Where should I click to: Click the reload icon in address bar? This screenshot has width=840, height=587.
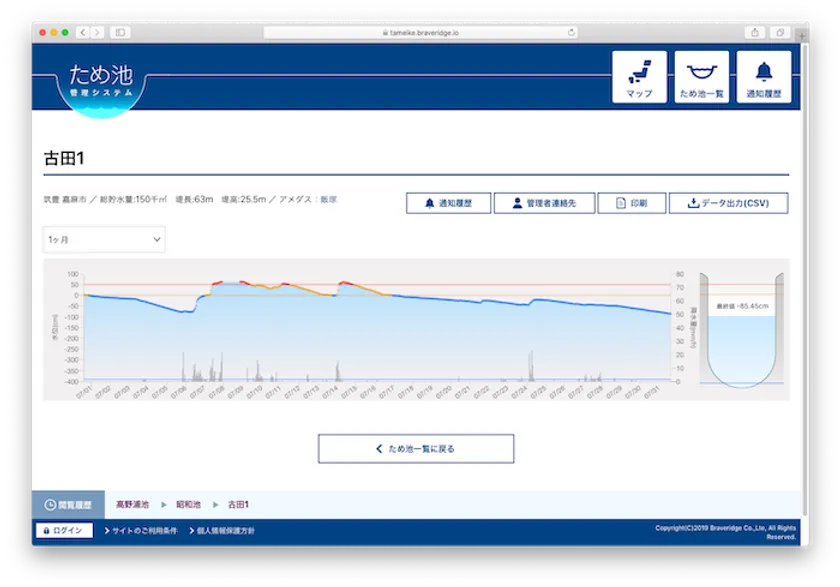571,32
